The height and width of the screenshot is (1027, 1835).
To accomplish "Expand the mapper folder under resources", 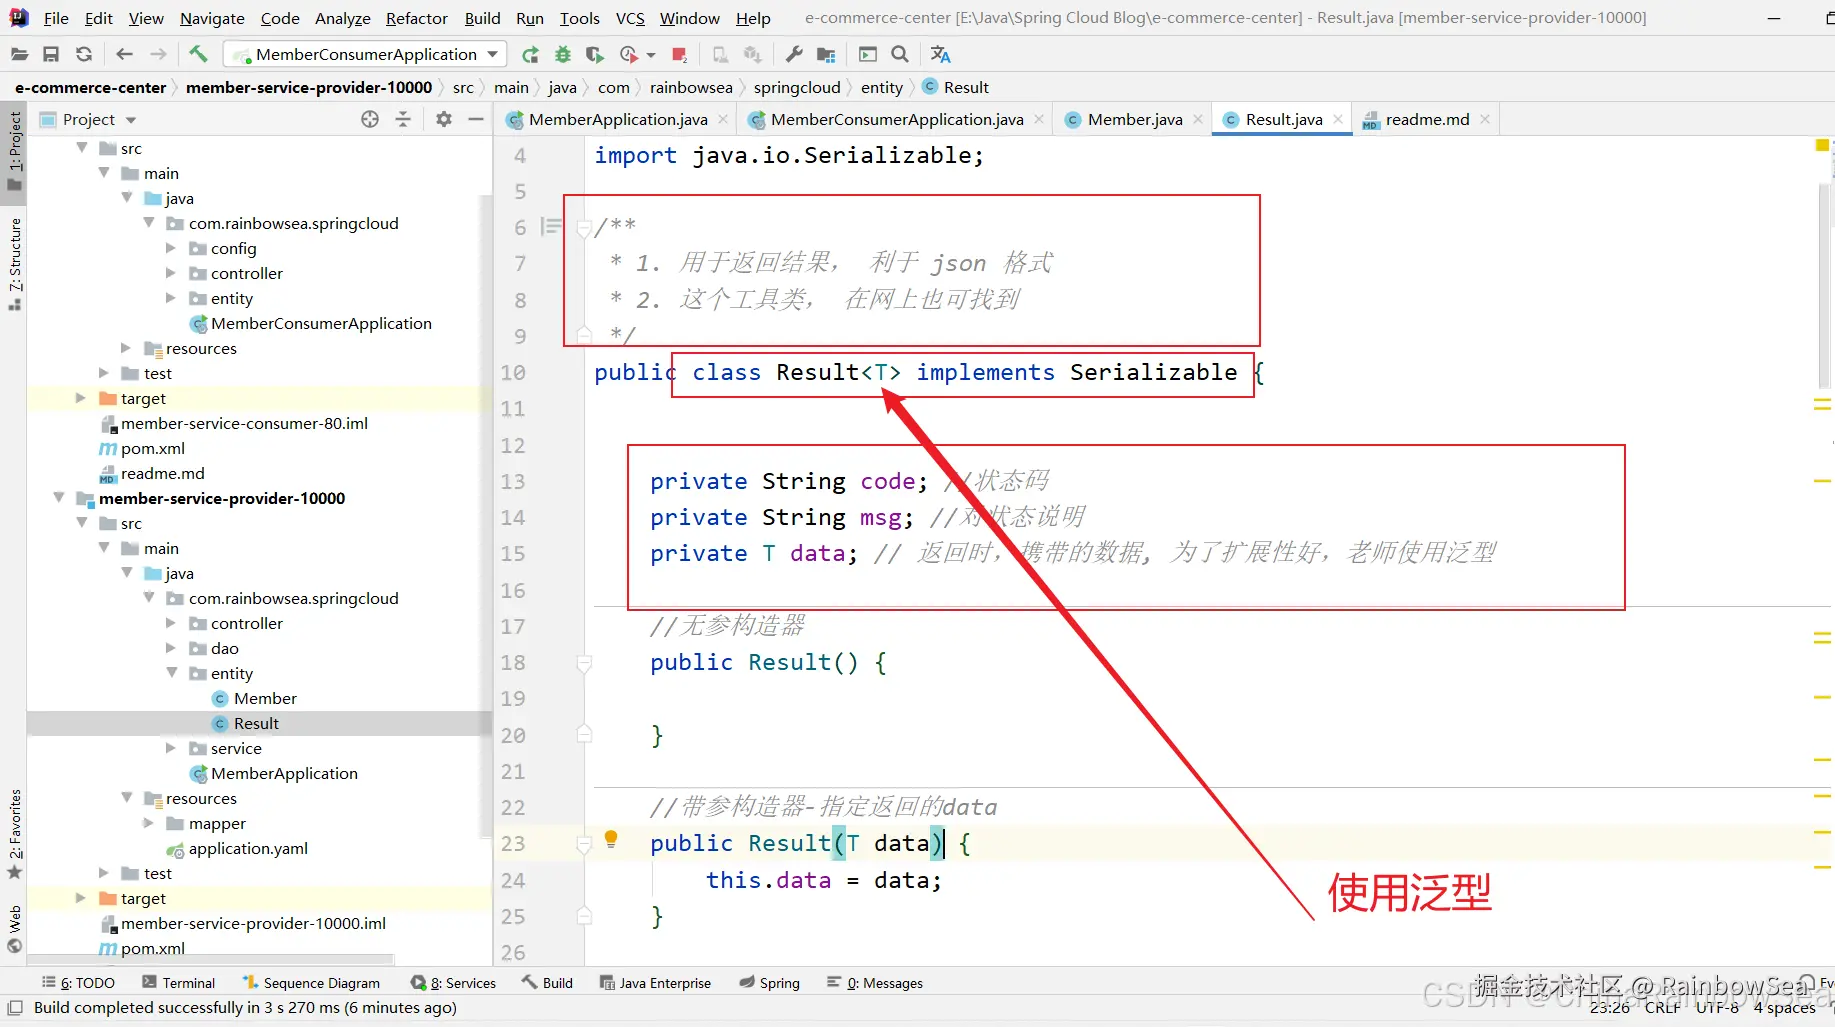I will coord(149,823).
